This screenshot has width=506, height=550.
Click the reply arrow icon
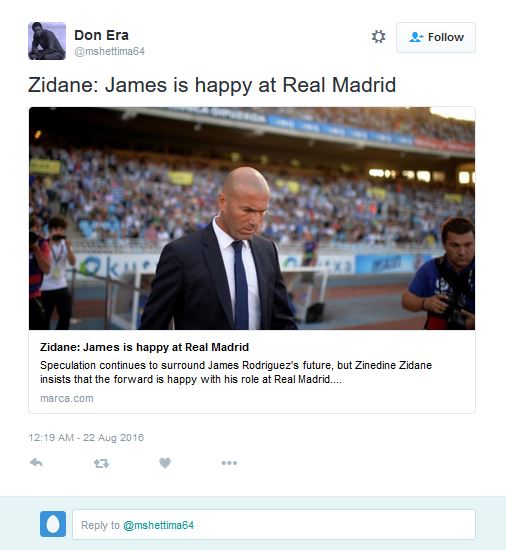[36, 463]
